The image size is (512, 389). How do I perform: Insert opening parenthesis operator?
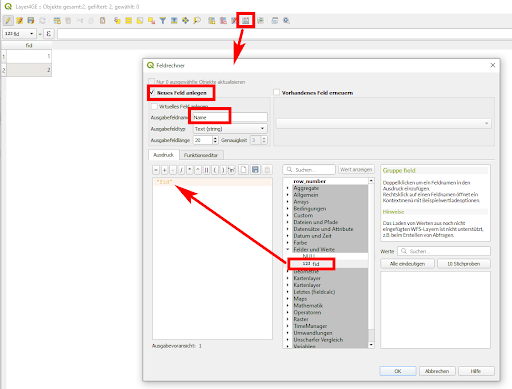coord(215,170)
